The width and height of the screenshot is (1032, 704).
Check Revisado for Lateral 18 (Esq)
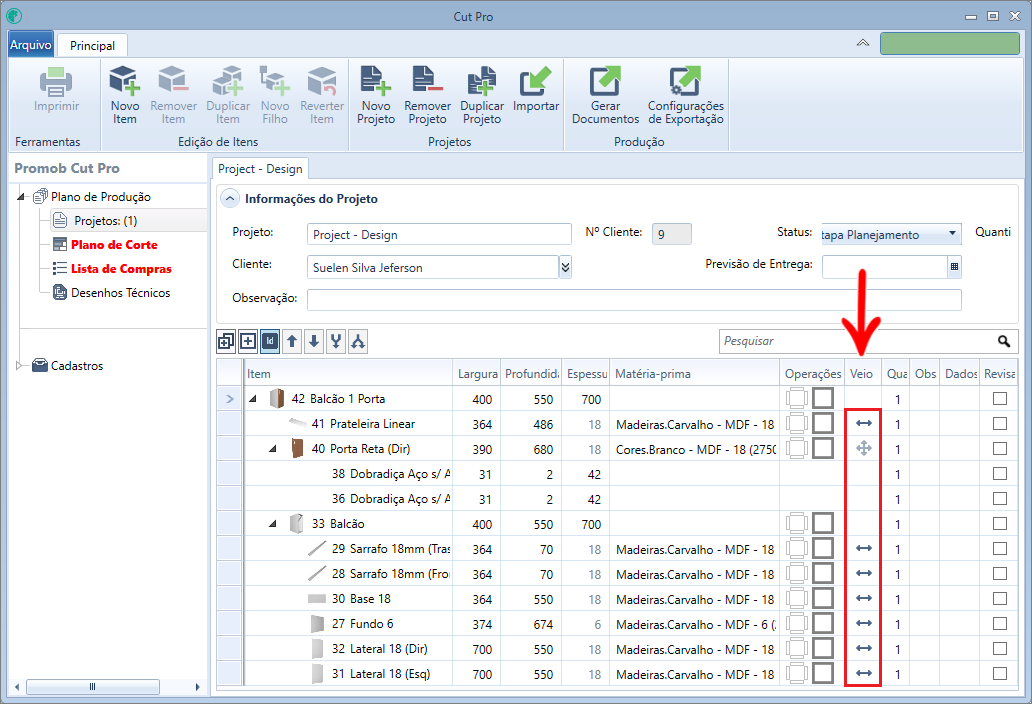pyautogui.click(x=1000, y=674)
